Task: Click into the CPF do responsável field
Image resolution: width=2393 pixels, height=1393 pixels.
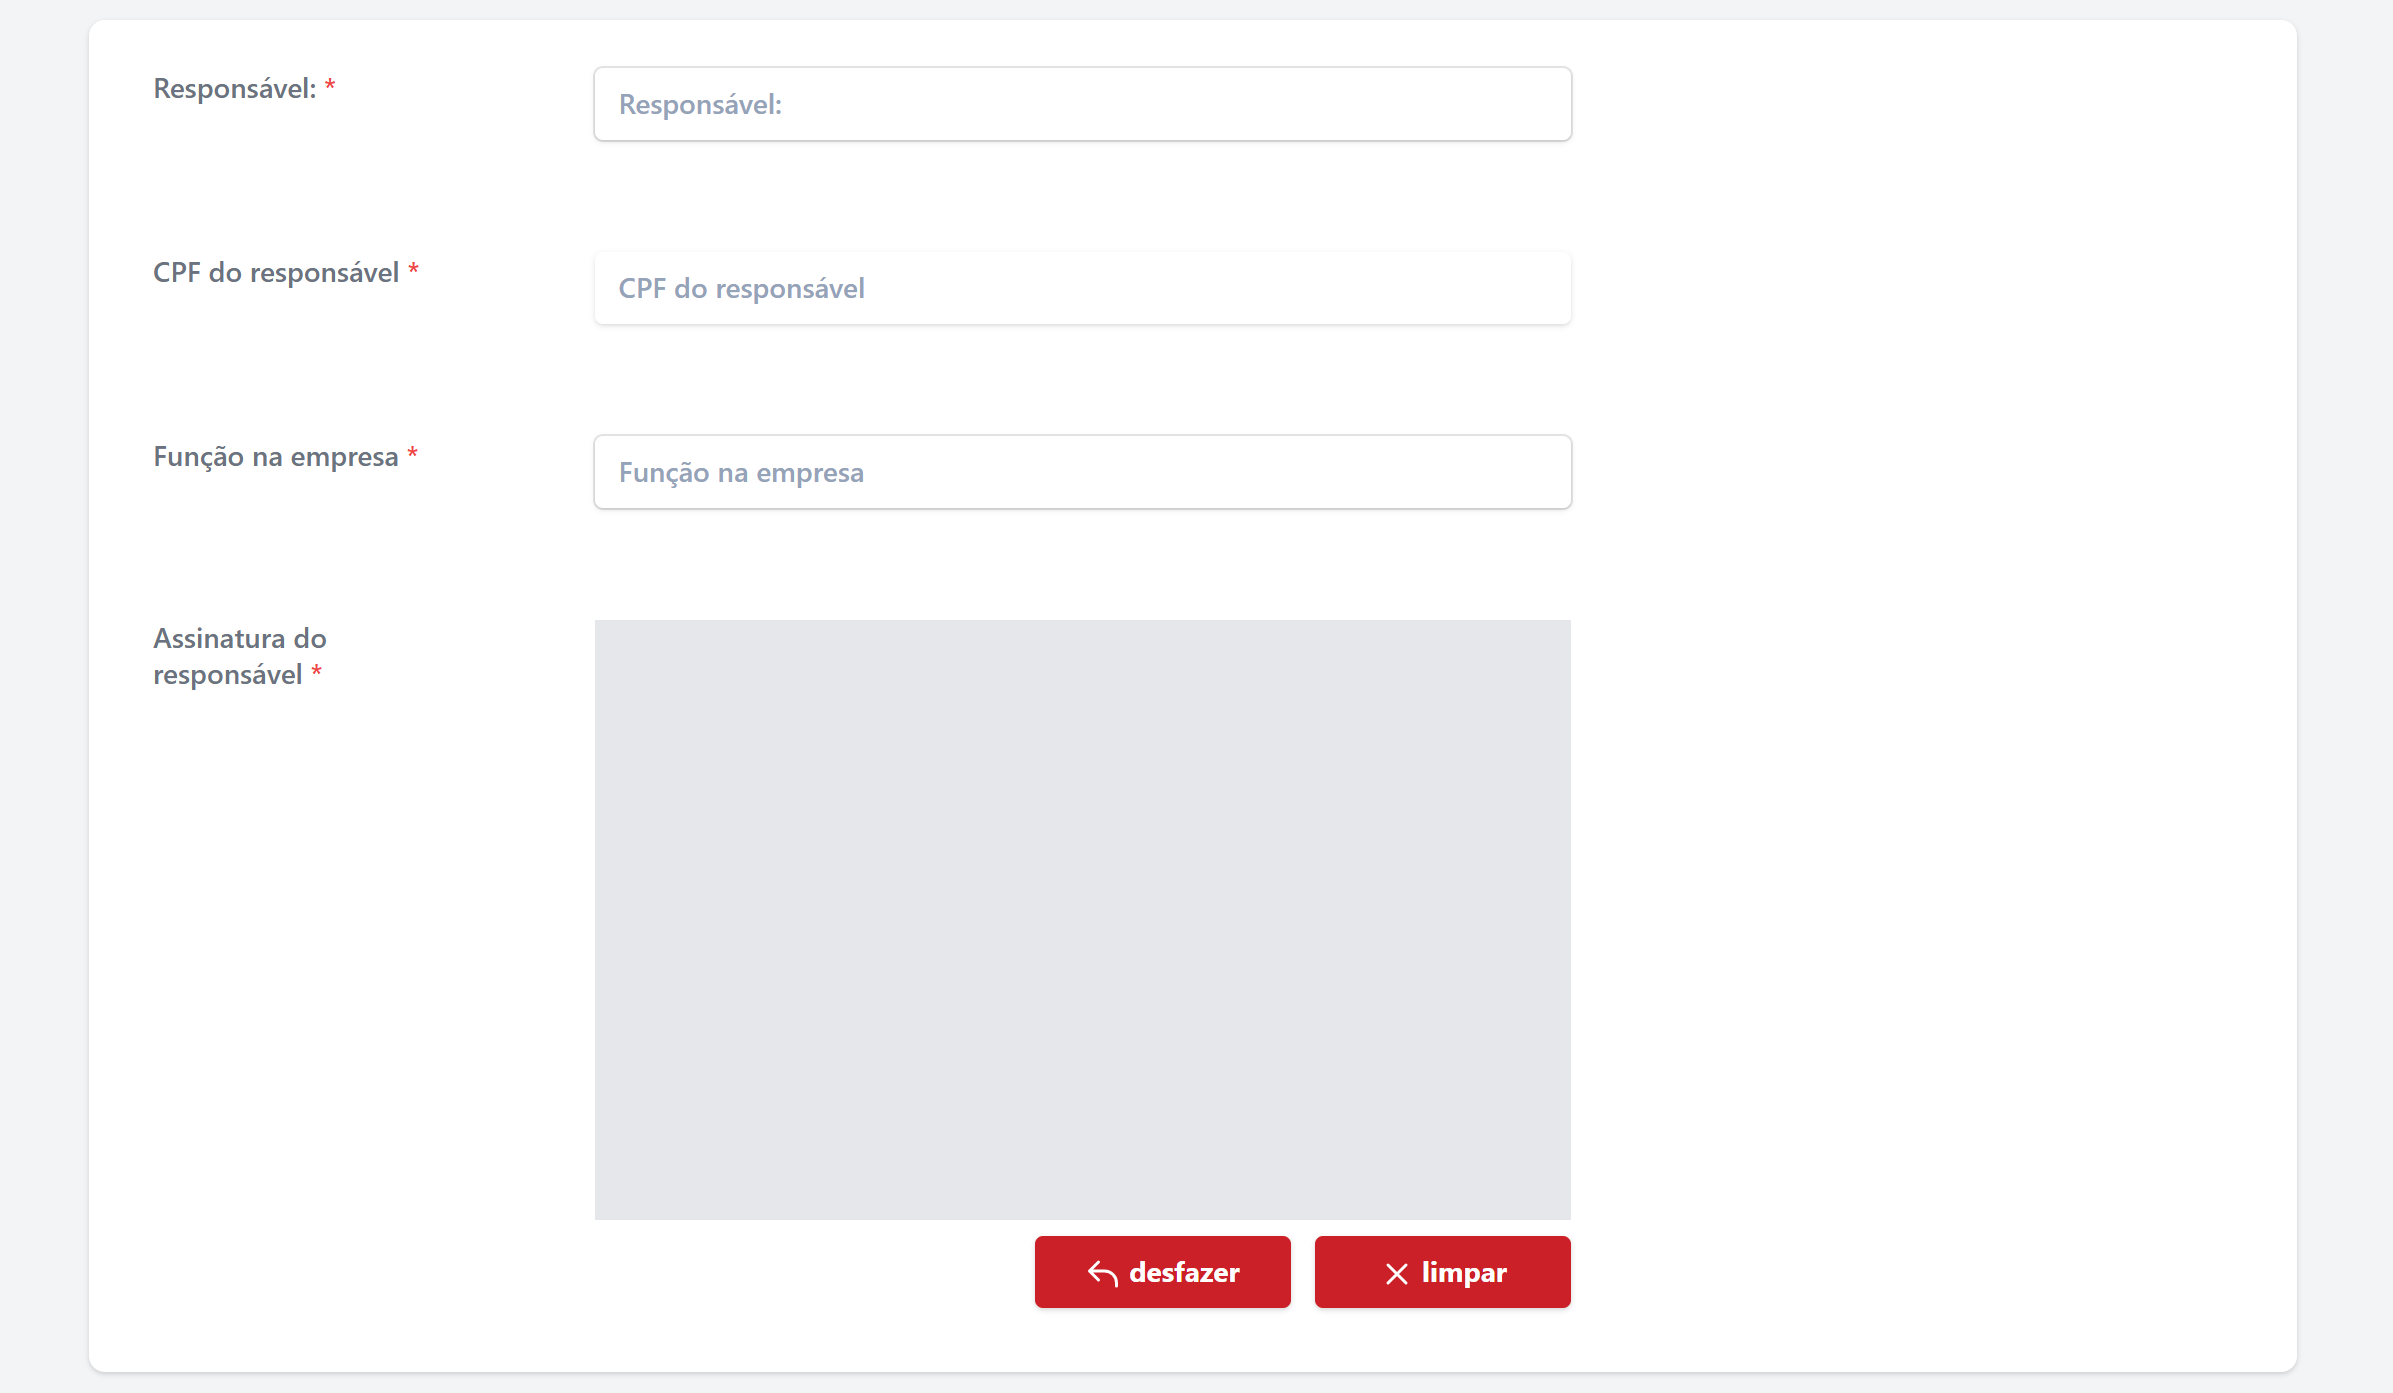Action: pos(1082,288)
